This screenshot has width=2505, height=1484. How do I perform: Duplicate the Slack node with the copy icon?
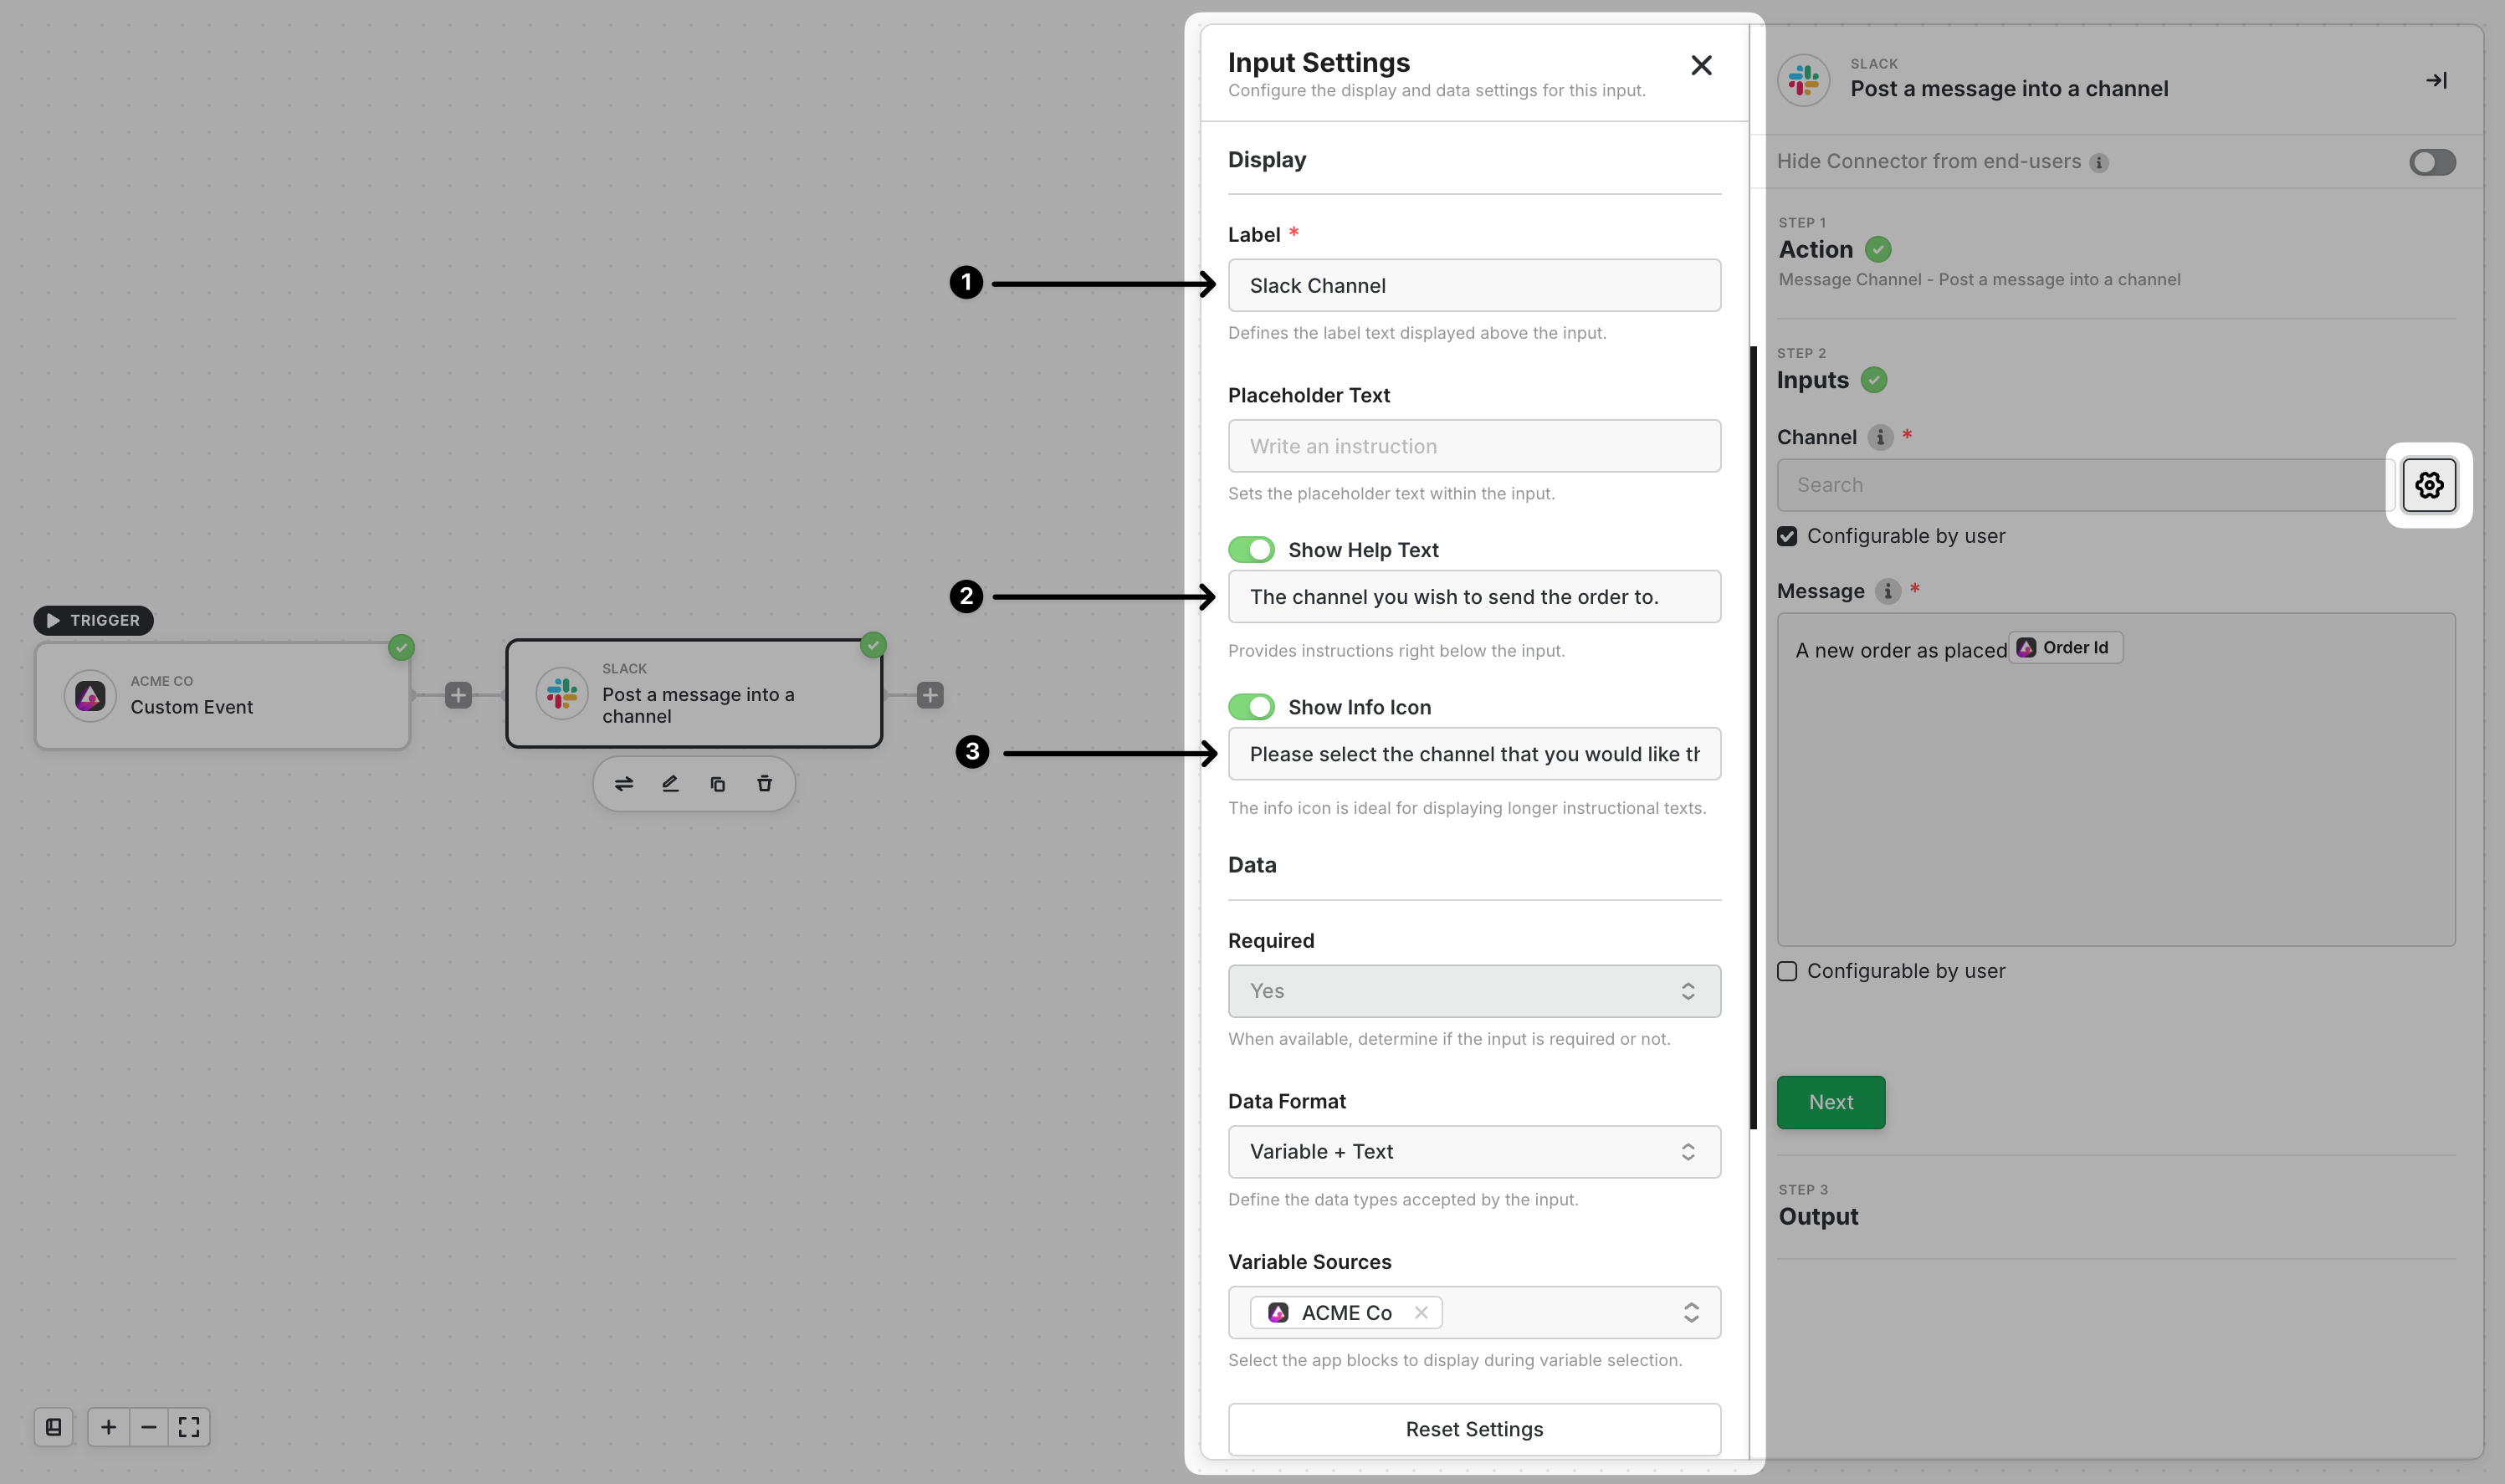717,784
